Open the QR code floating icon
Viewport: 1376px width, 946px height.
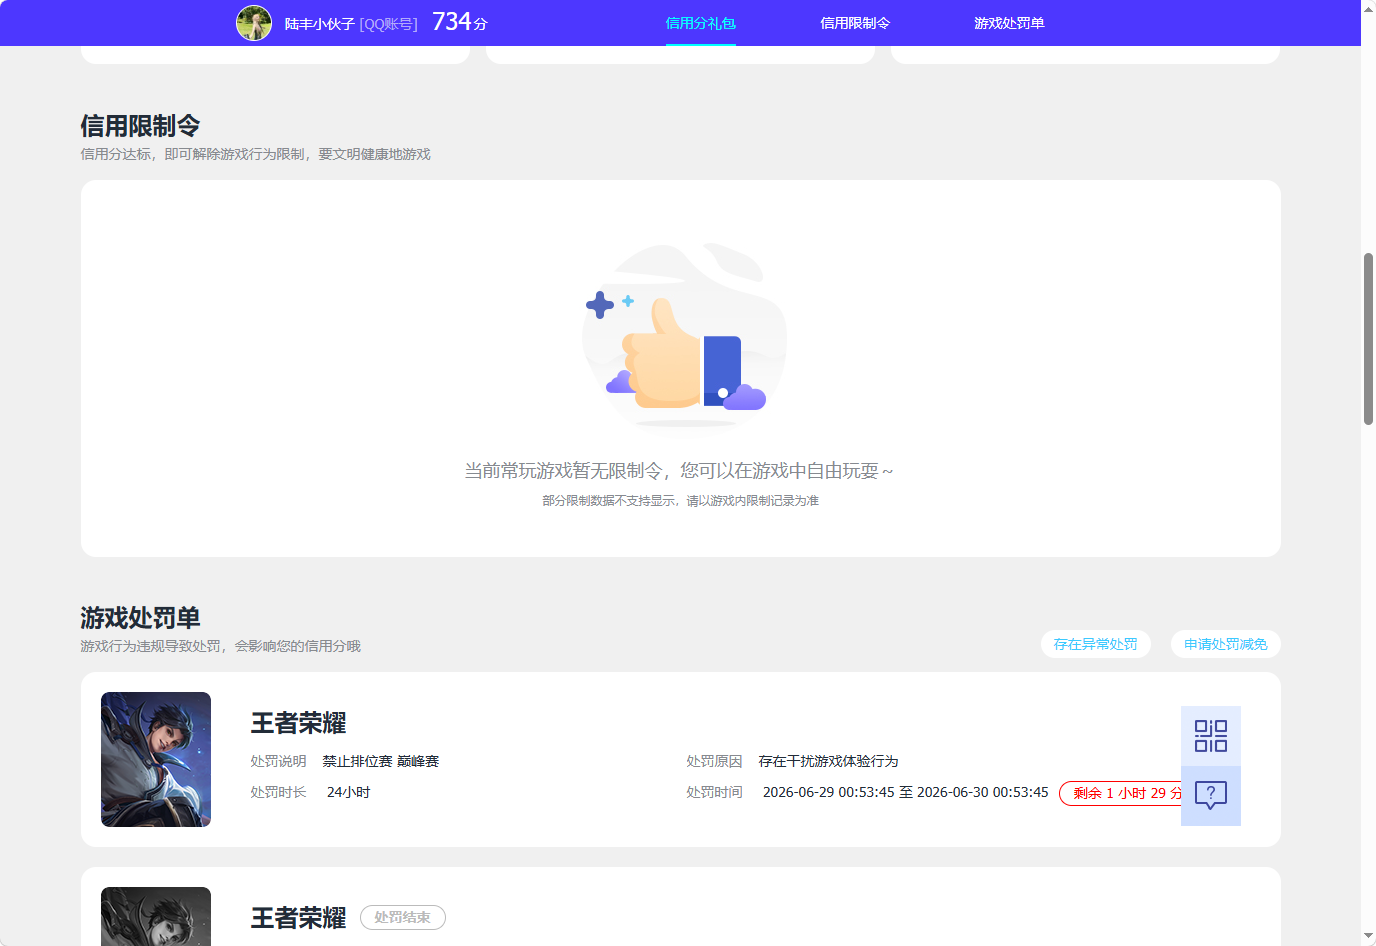(1211, 736)
